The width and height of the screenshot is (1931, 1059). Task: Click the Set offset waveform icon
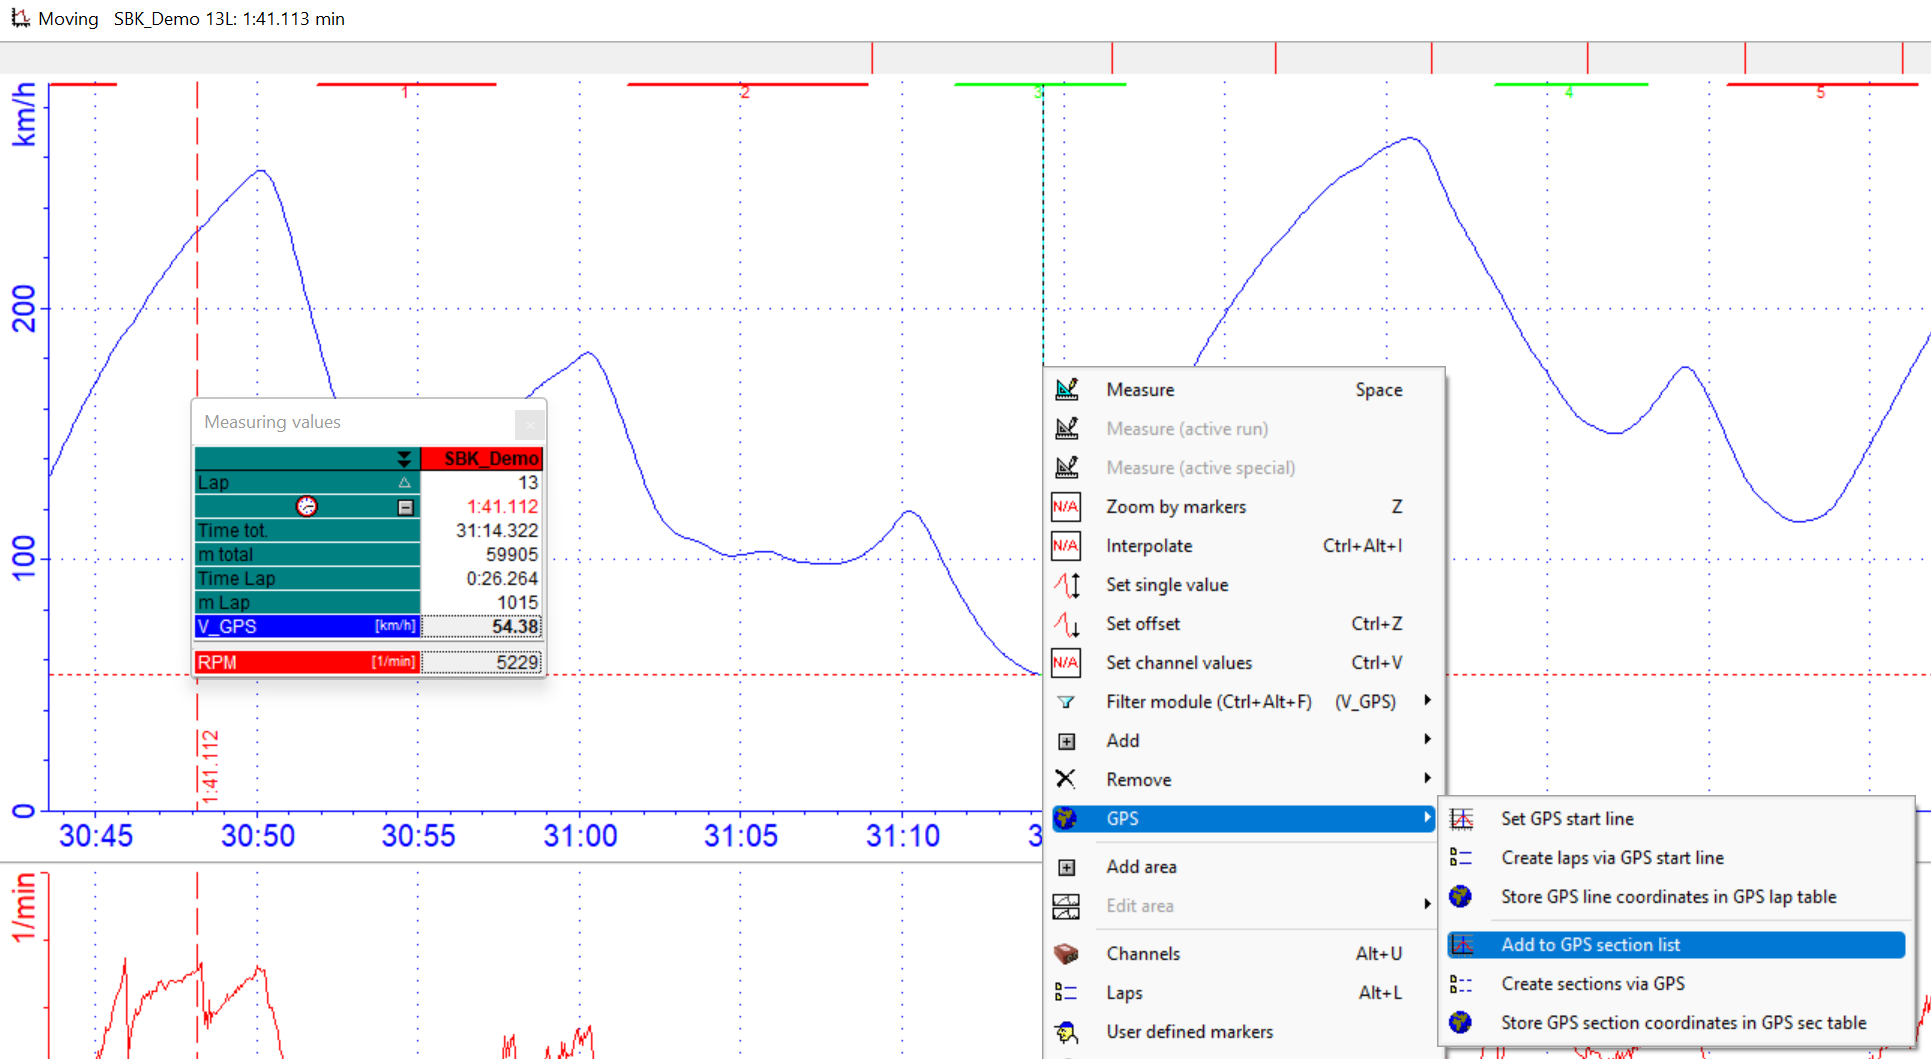pos(1066,624)
